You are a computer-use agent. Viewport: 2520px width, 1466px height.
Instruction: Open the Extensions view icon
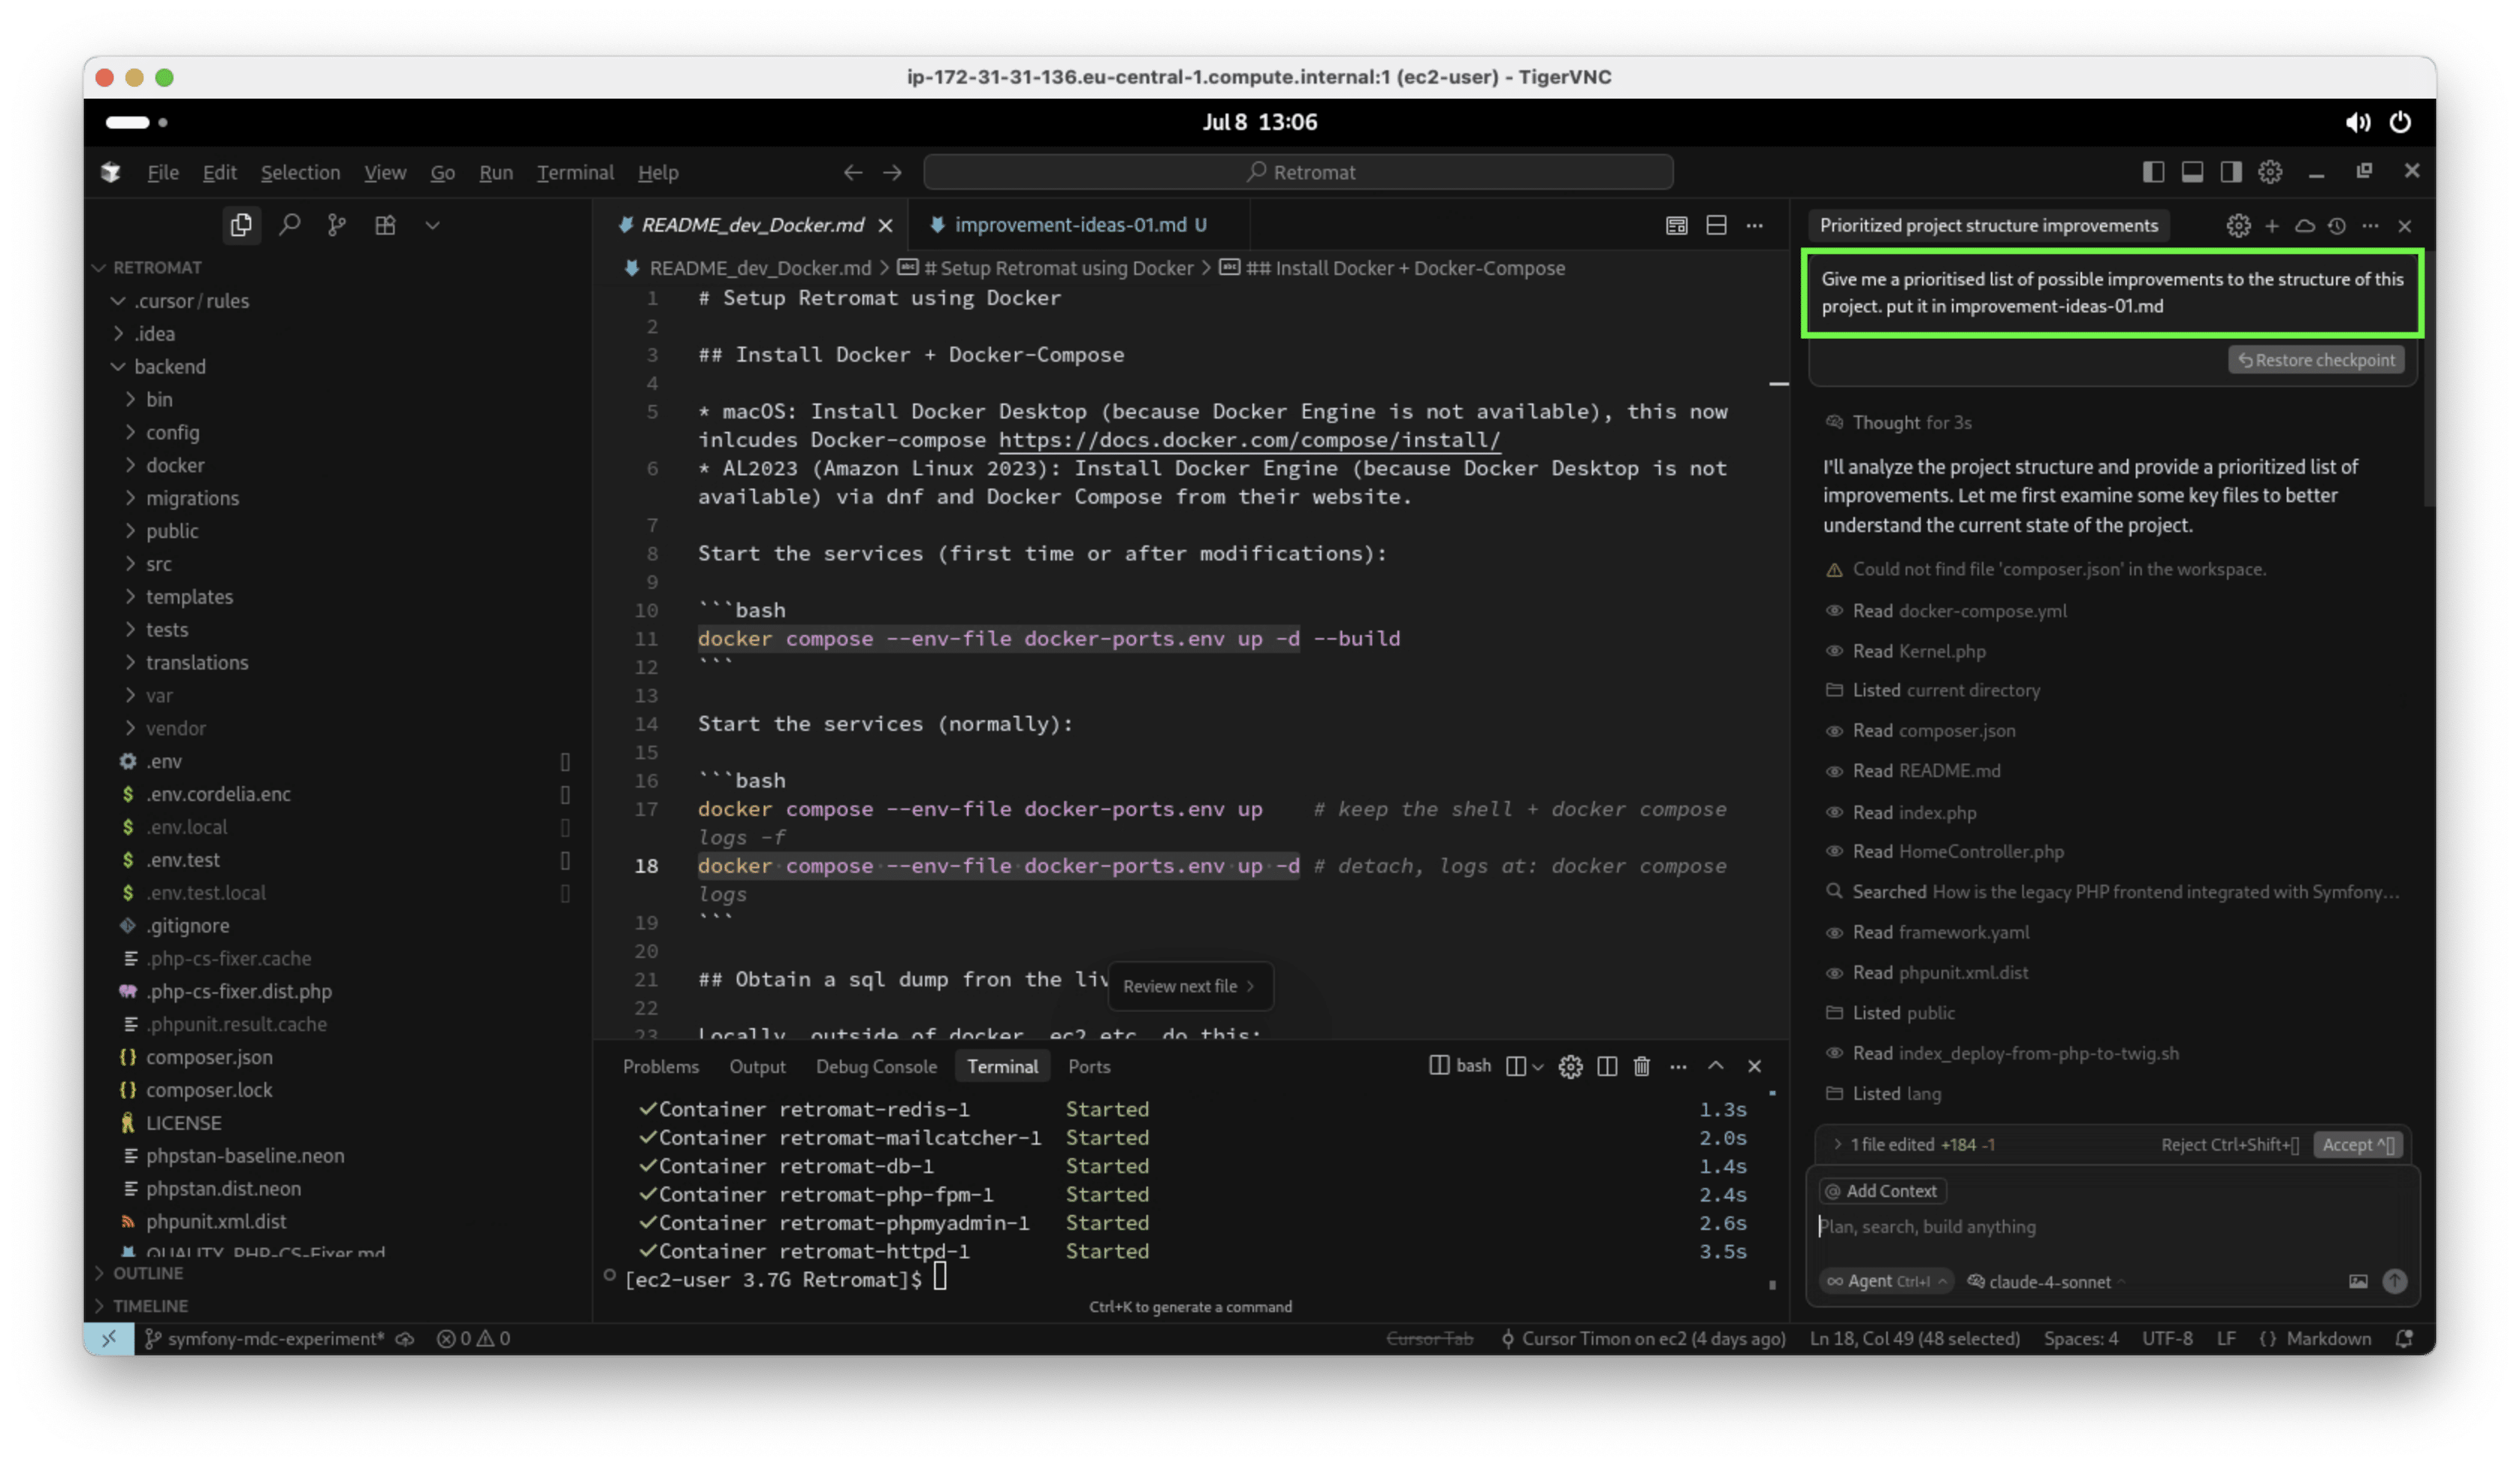point(385,225)
